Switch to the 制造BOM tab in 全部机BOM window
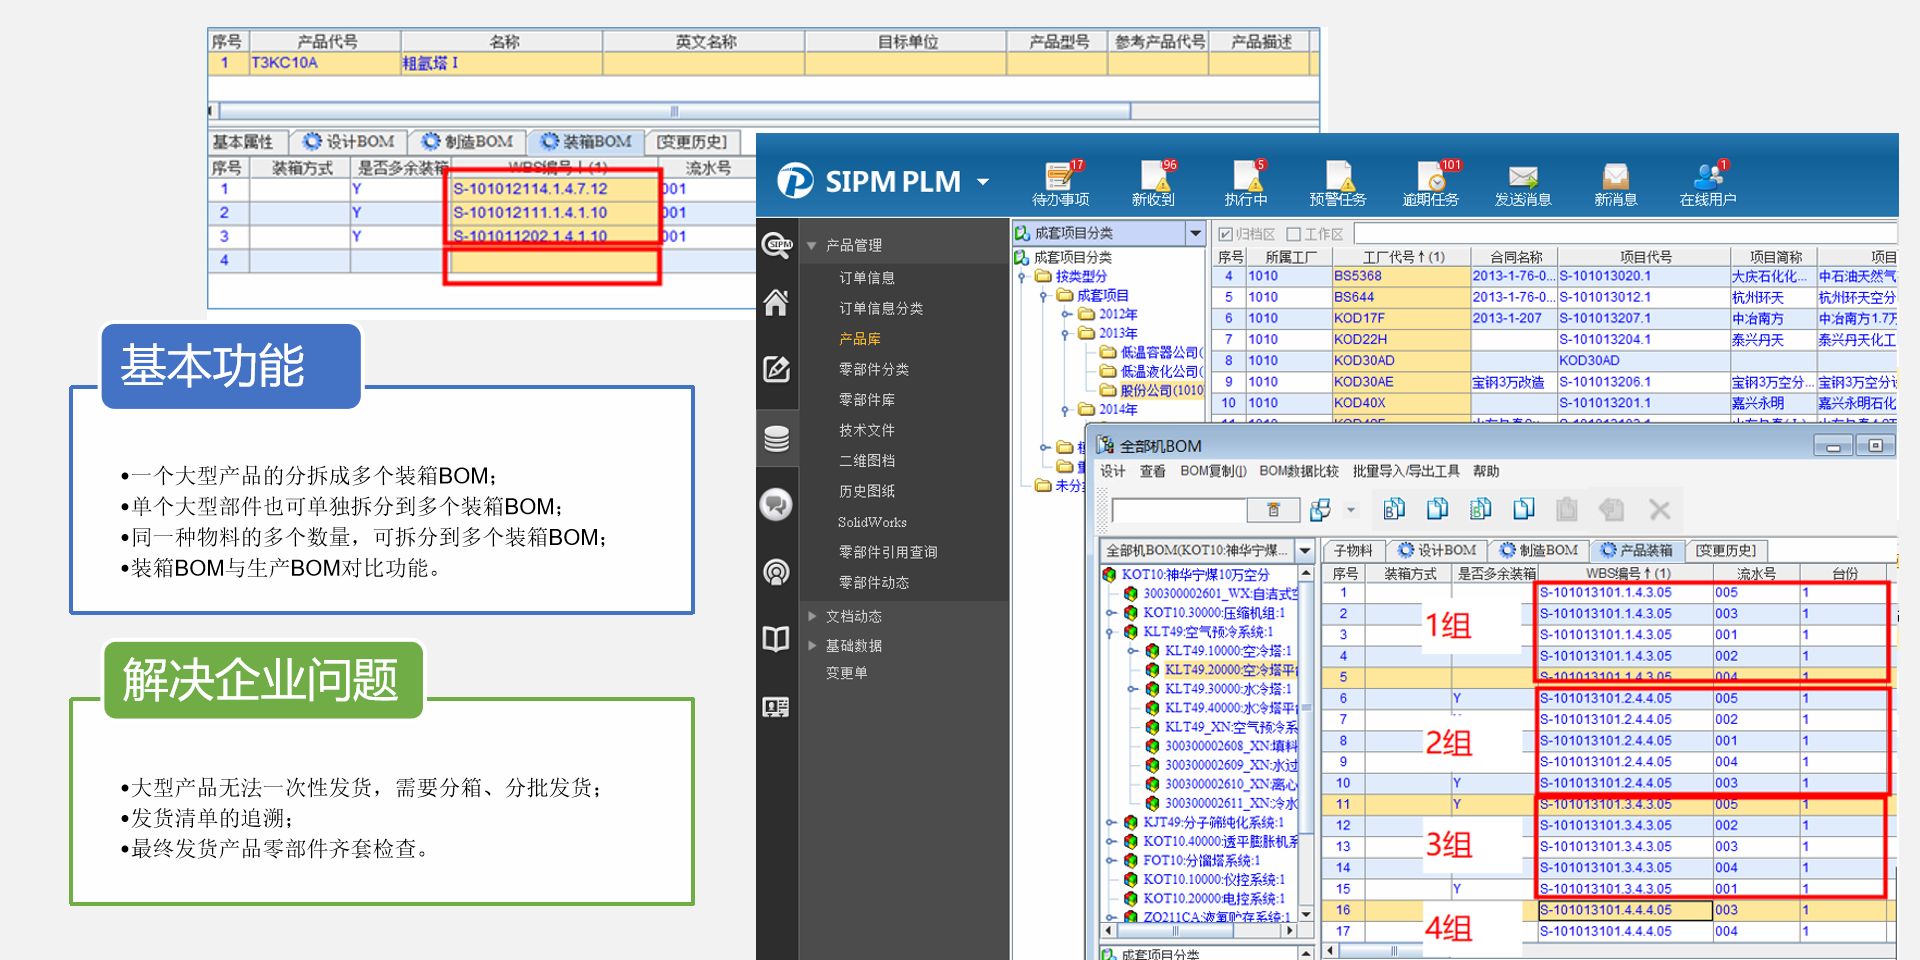This screenshot has height=960, width=1920. click(x=1538, y=550)
